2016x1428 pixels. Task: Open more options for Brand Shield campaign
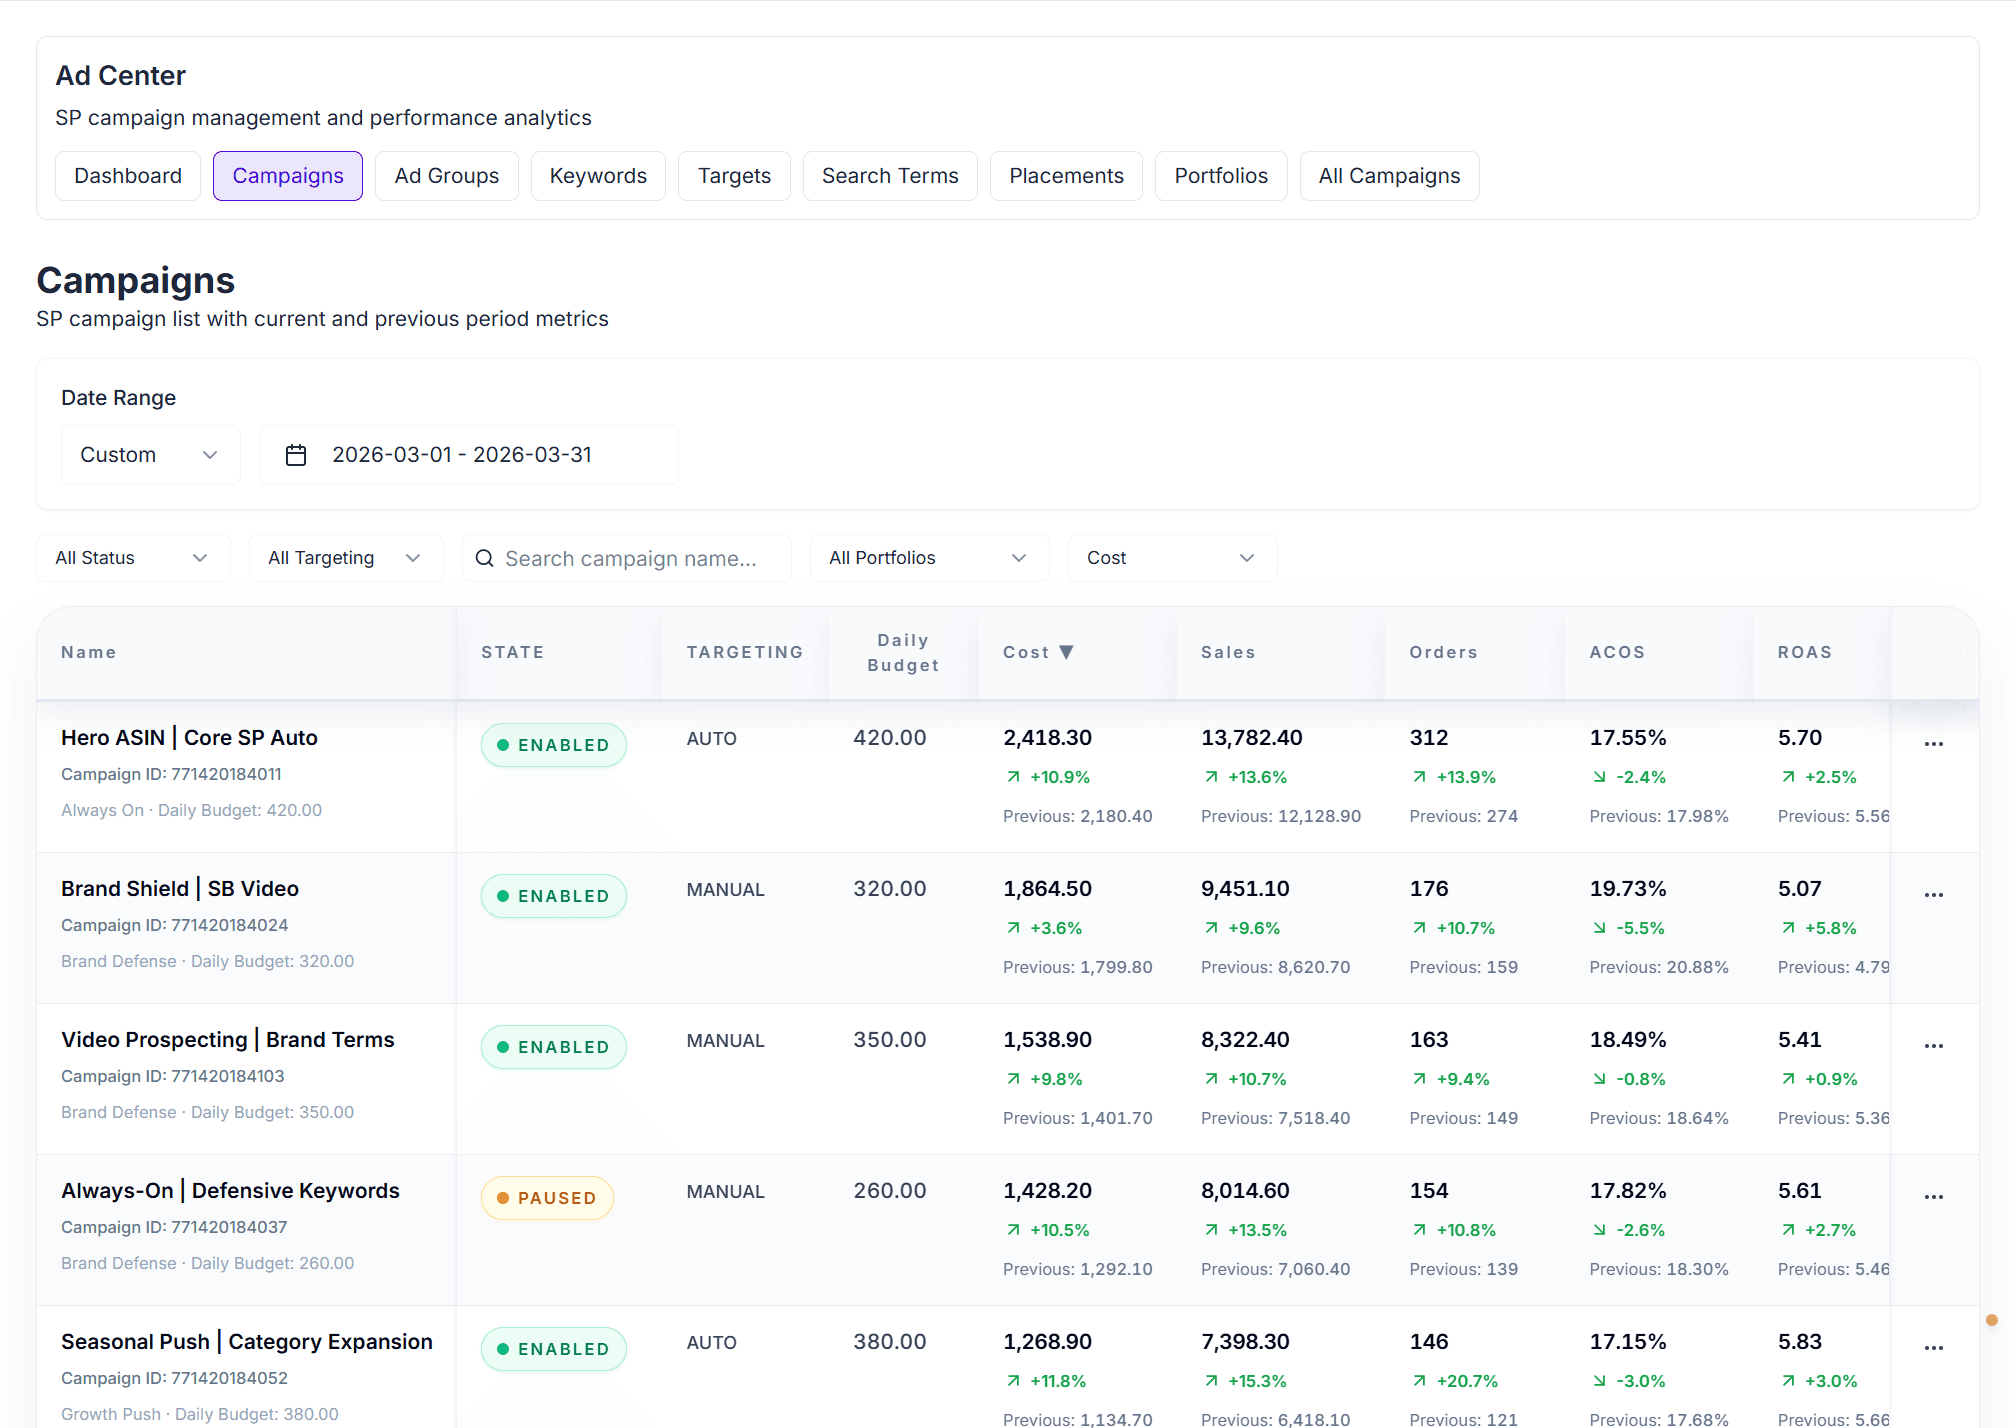1933,894
